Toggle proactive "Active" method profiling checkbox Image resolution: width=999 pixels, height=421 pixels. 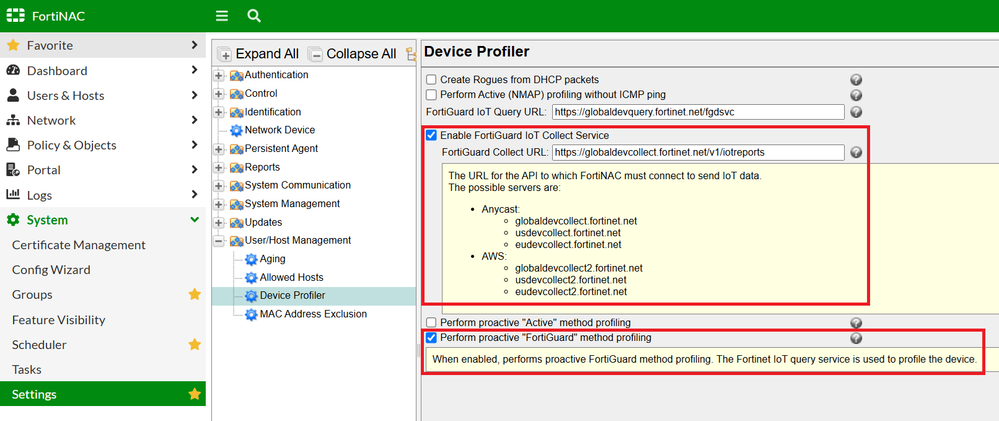coord(432,323)
